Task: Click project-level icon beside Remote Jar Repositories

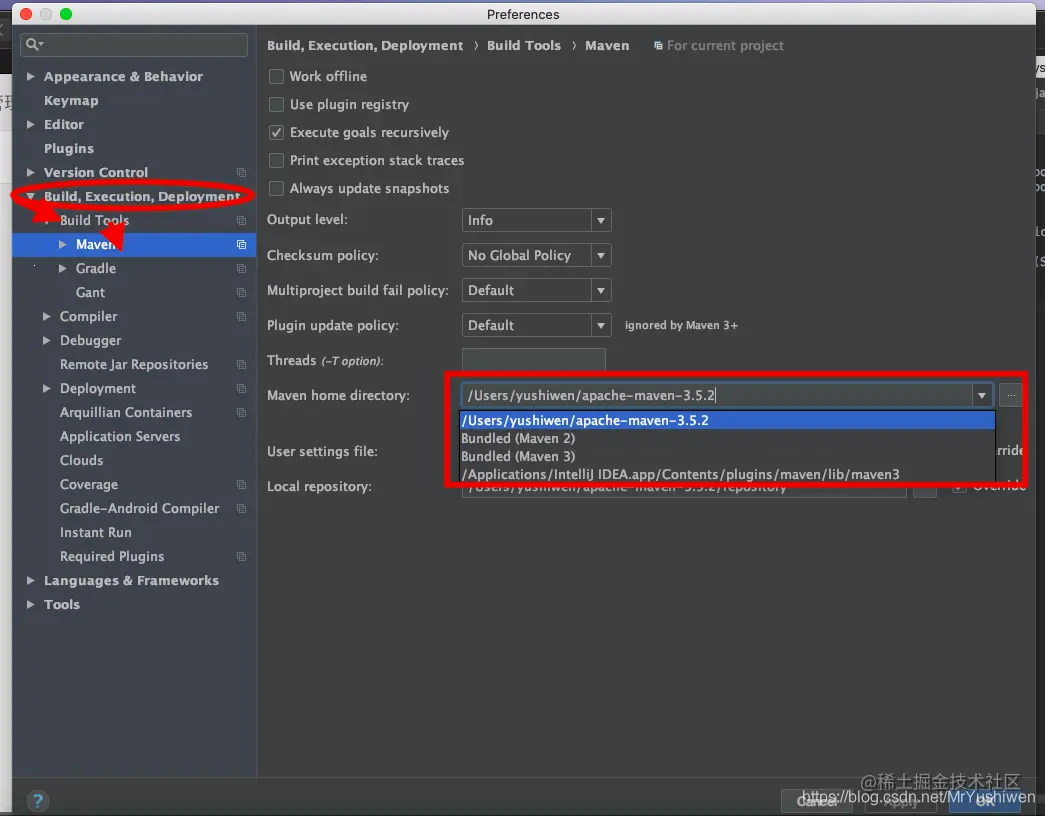Action: (241, 365)
